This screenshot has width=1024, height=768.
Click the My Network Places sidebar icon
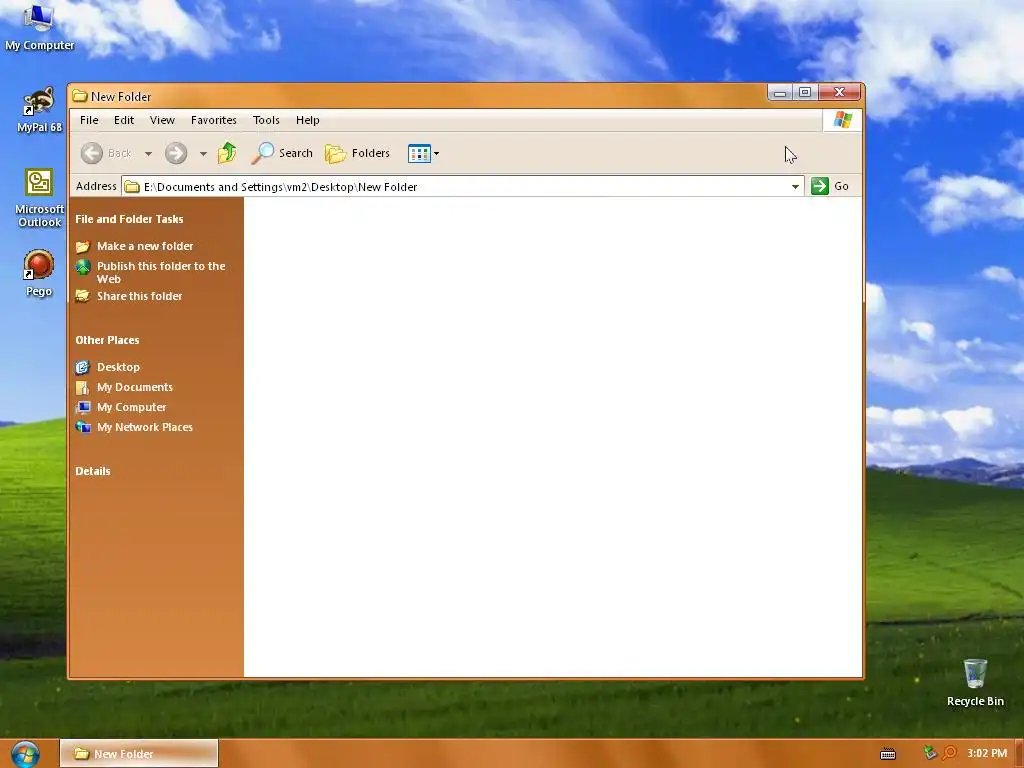(83, 427)
